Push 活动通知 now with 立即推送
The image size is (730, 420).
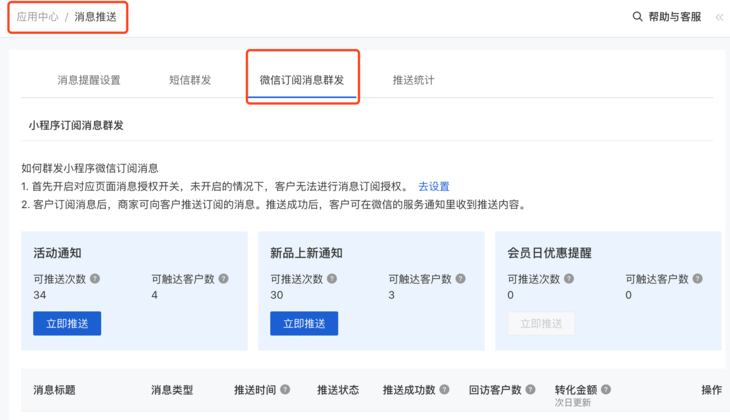67,323
